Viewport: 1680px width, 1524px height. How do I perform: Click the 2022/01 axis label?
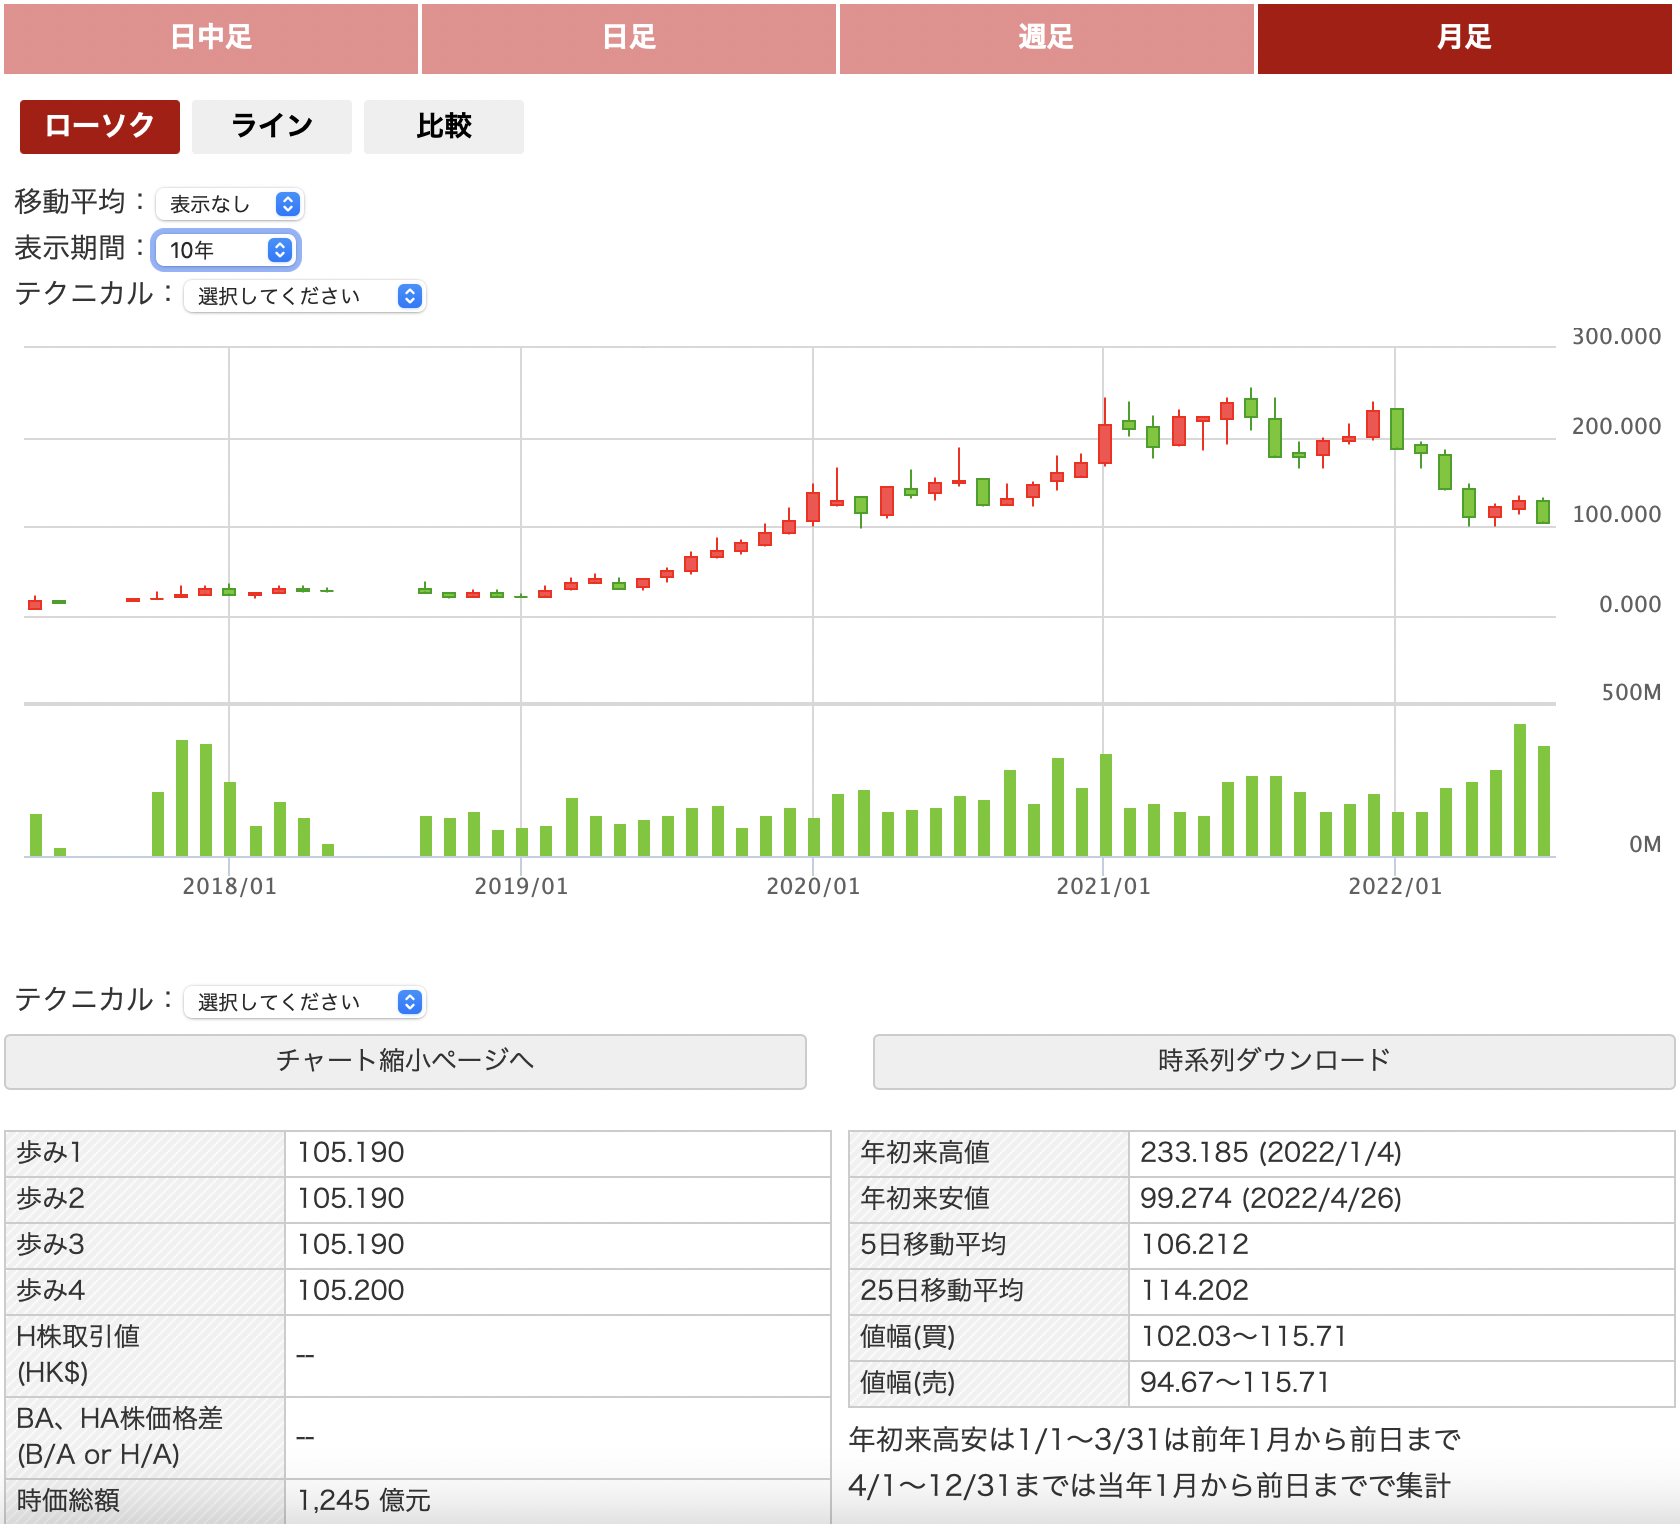[1395, 886]
